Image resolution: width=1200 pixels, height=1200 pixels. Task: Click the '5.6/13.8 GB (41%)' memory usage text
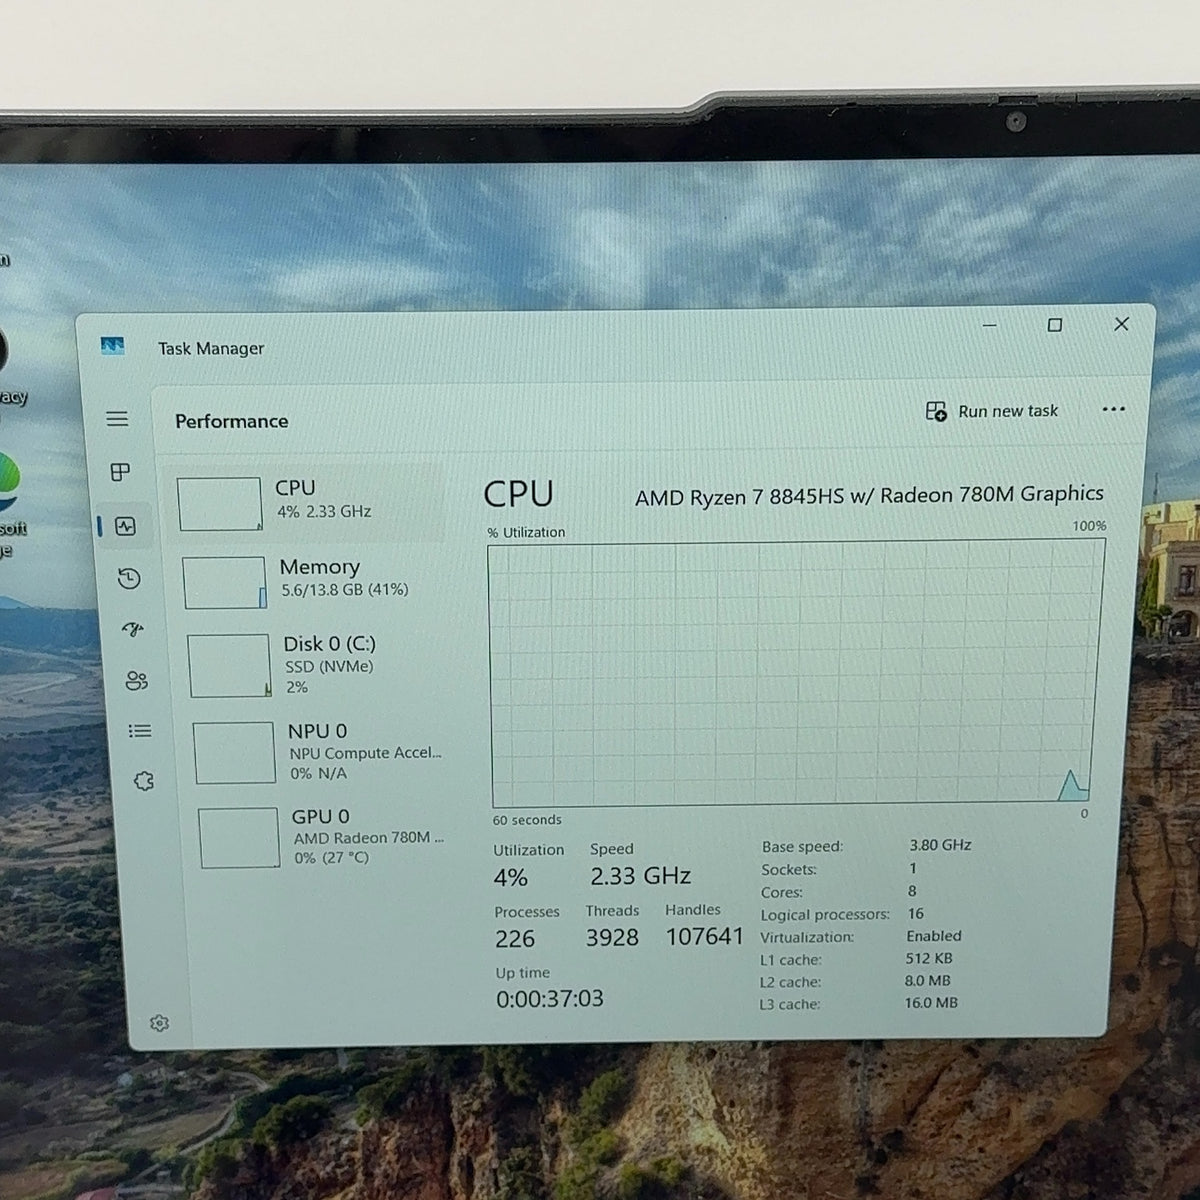(345, 590)
